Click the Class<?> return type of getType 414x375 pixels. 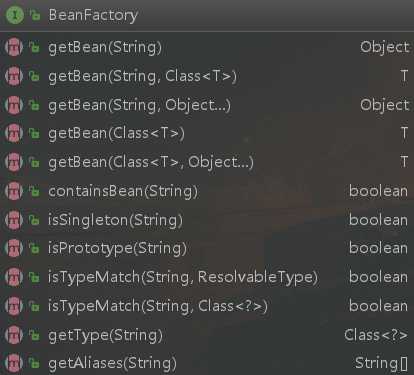click(x=376, y=335)
